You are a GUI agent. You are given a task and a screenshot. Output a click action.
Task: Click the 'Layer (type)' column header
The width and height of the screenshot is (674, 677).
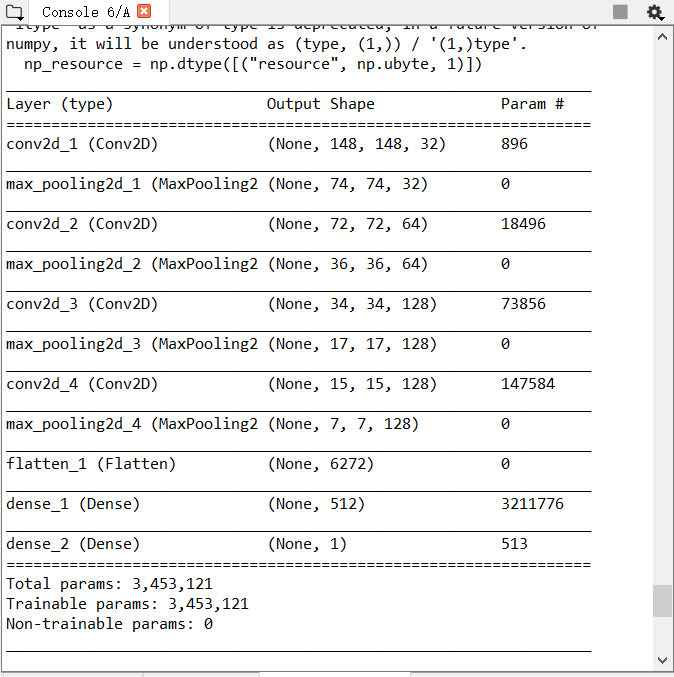60,104
